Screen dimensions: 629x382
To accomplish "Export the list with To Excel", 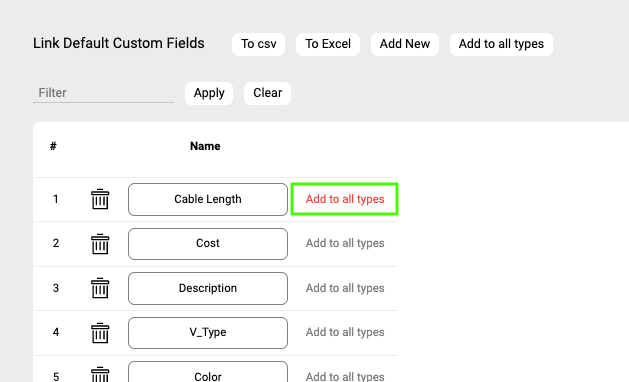I will click(x=328, y=44).
